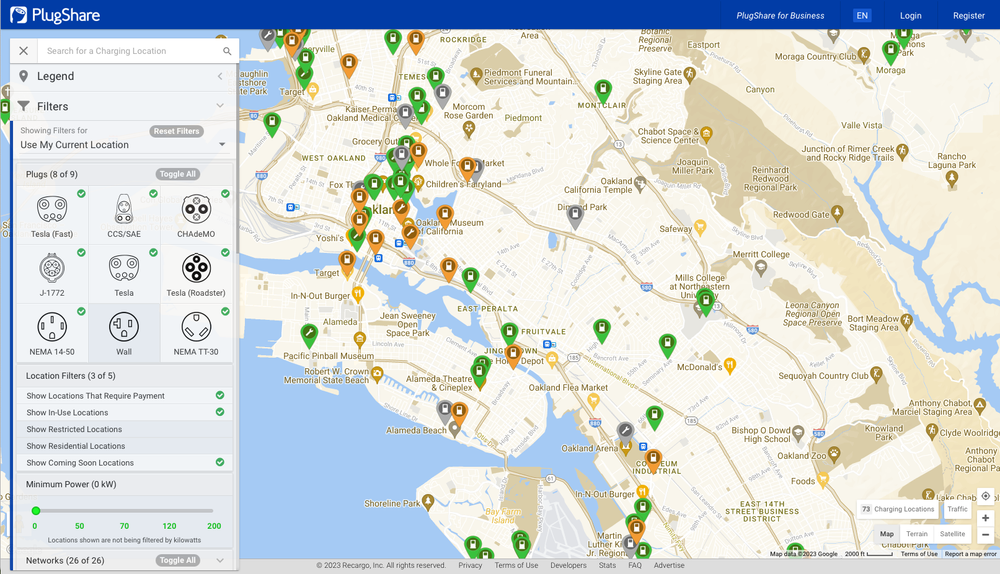Toggle the CCS/SAE plug filter
Viewport: 1000px width, 574px height.
tap(124, 215)
